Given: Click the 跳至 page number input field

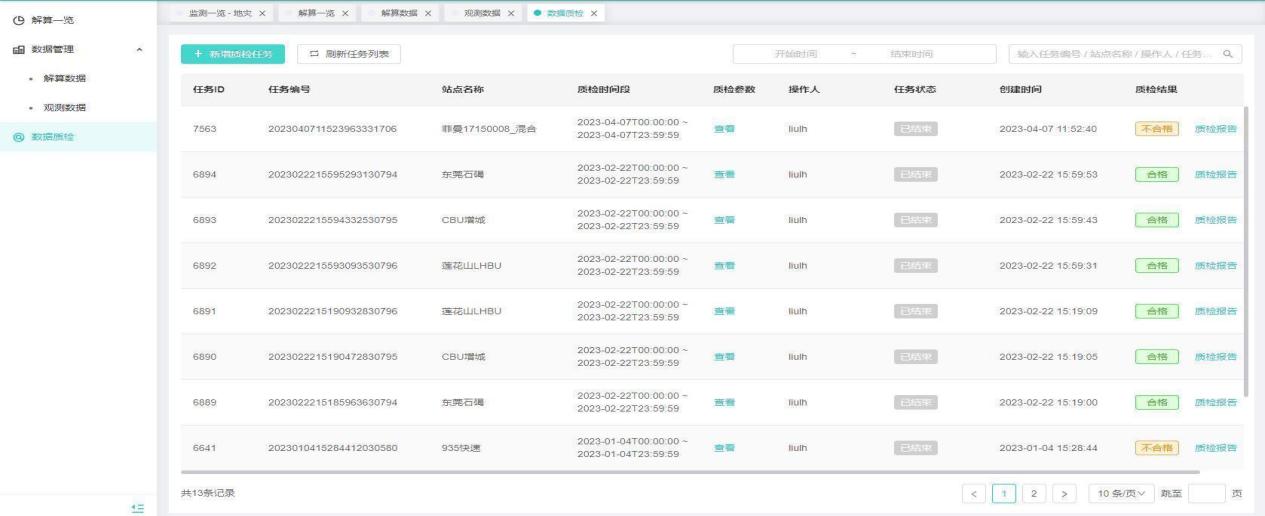Looking at the screenshot, I should [x=1207, y=494].
